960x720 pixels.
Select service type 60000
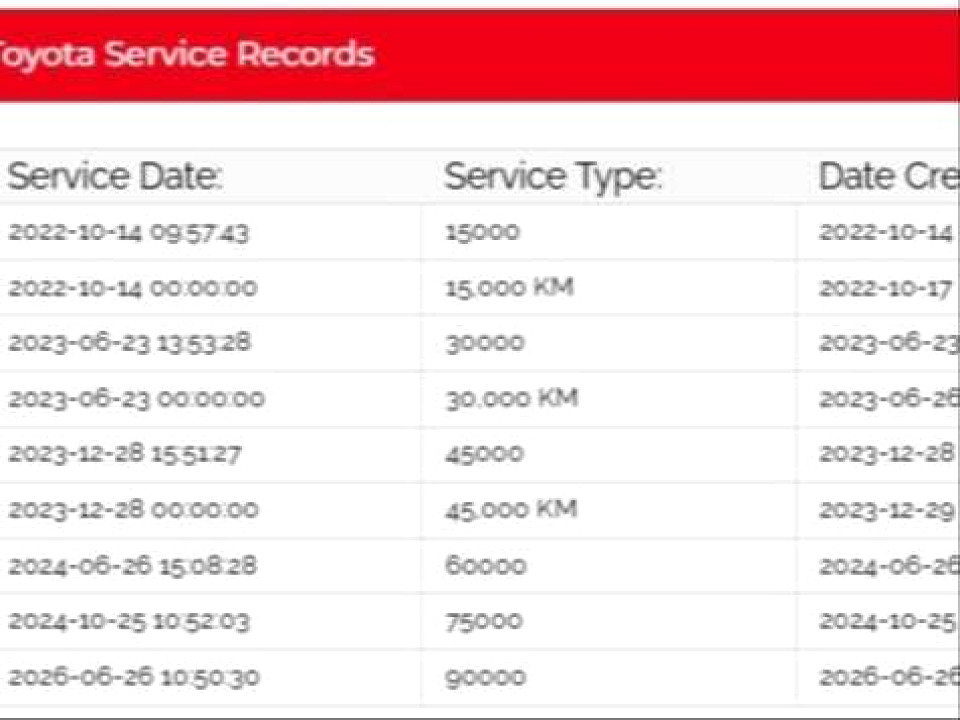click(x=486, y=565)
